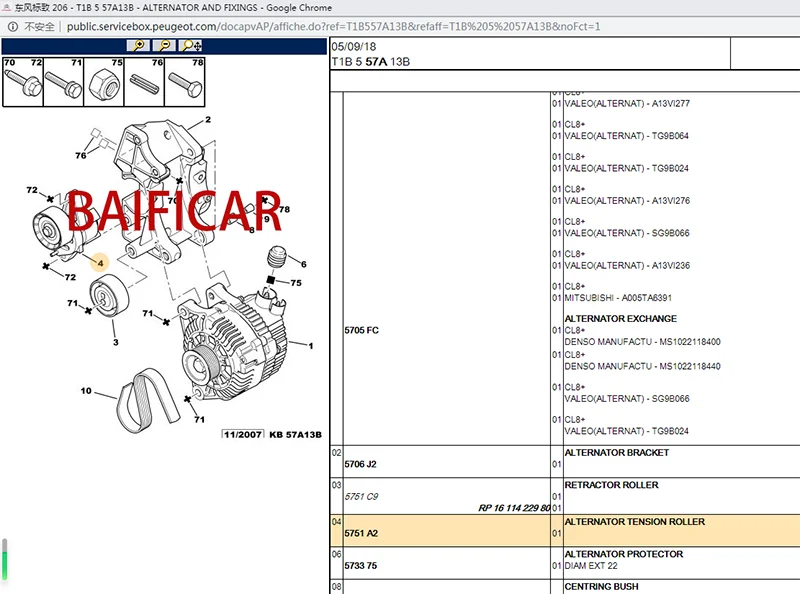
Task: Click the address bar URL field
Action: pyautogui.click(x=333, y=27)
